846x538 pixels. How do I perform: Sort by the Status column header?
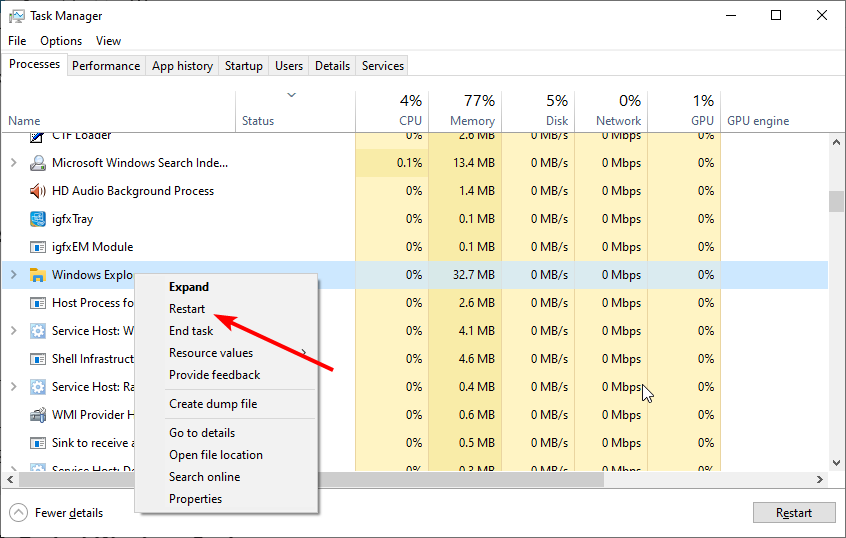coord(258,121)
